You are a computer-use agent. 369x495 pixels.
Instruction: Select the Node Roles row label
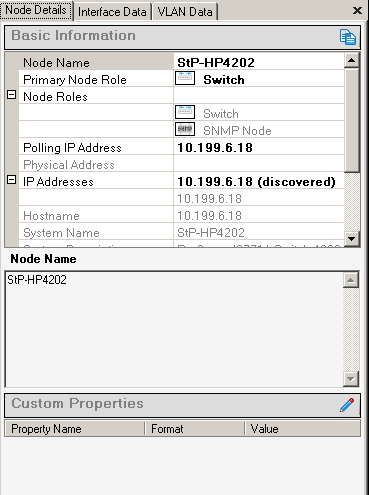(x=55, y=97)
